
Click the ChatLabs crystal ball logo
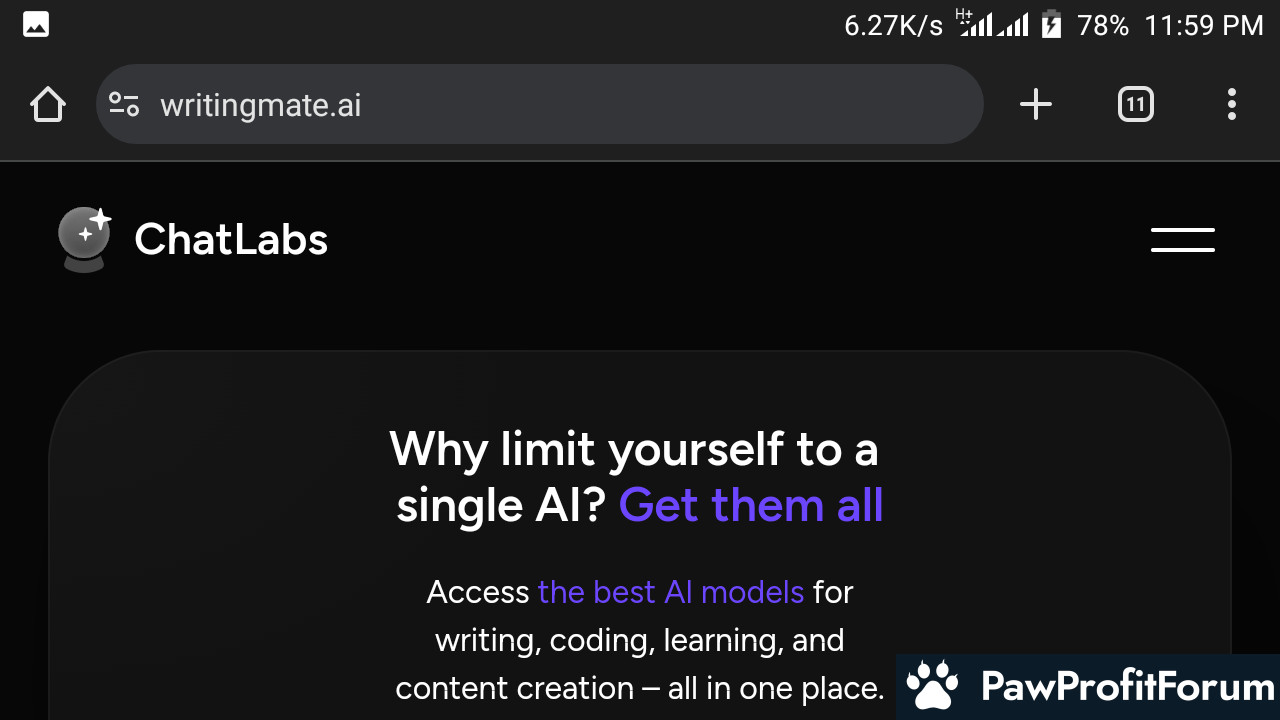point(84,240)
